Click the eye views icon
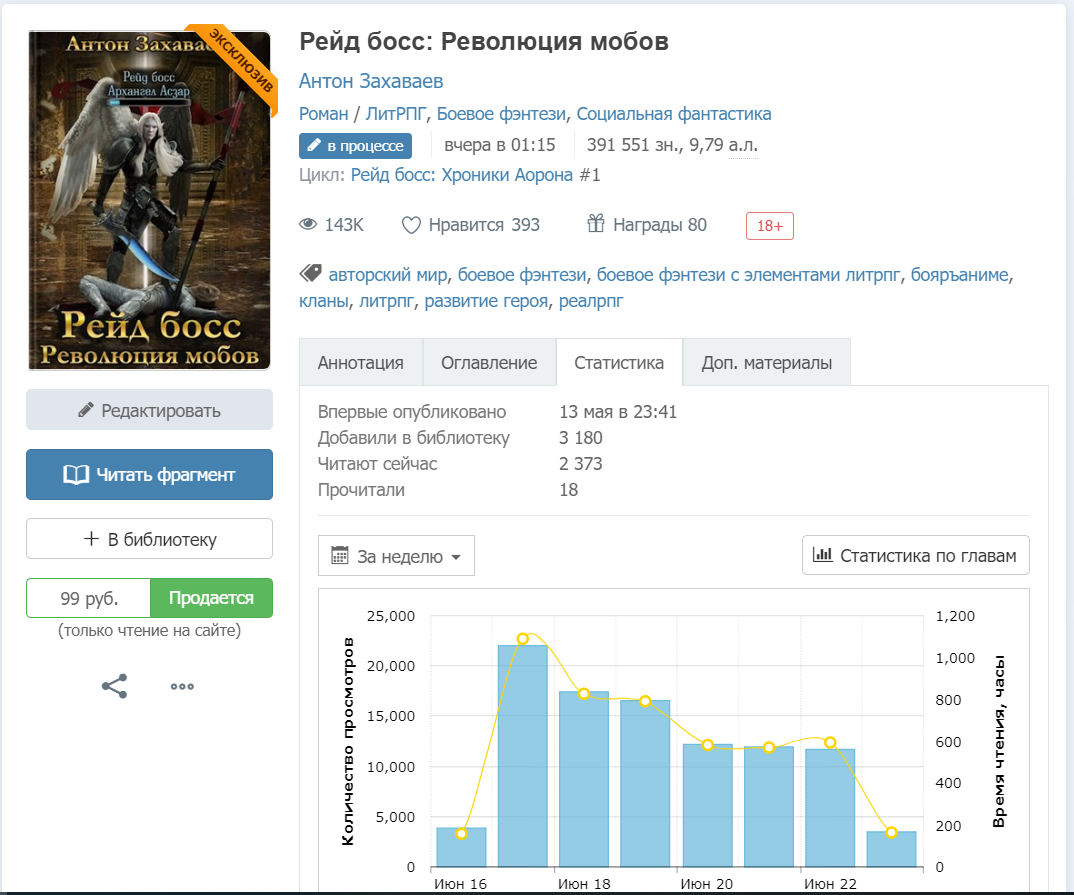Screen dimensions: 1074x895 [x=308, y=225]
